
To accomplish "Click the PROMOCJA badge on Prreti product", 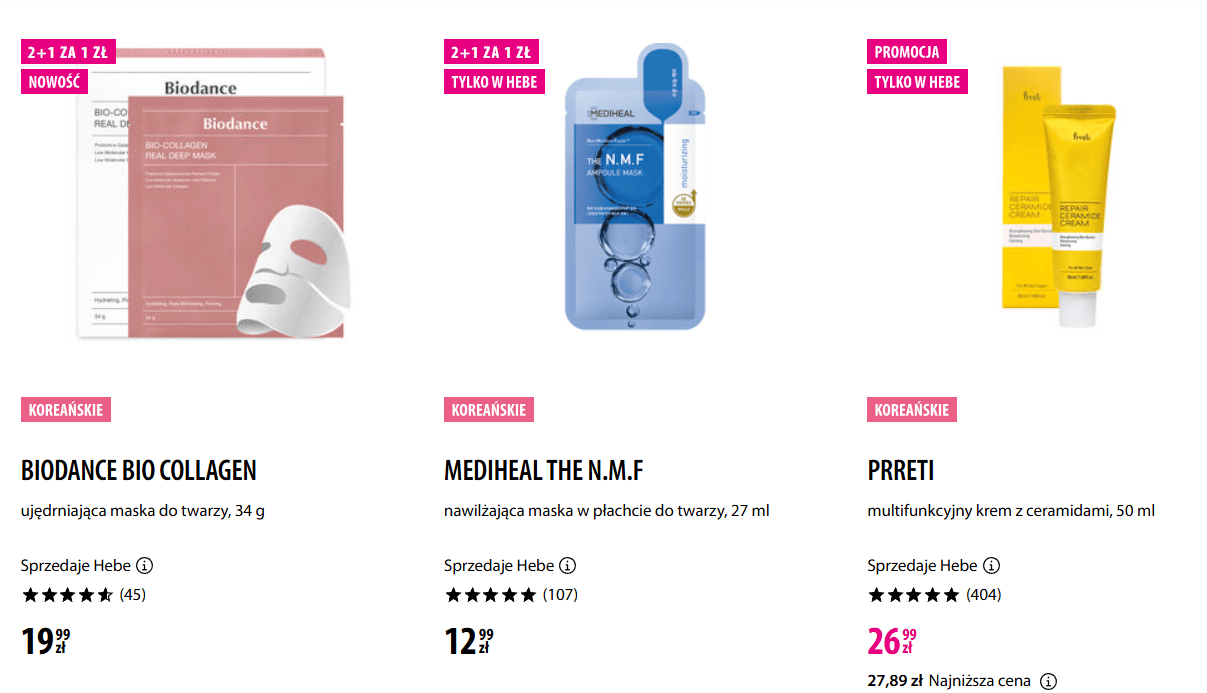I will 906,52.
